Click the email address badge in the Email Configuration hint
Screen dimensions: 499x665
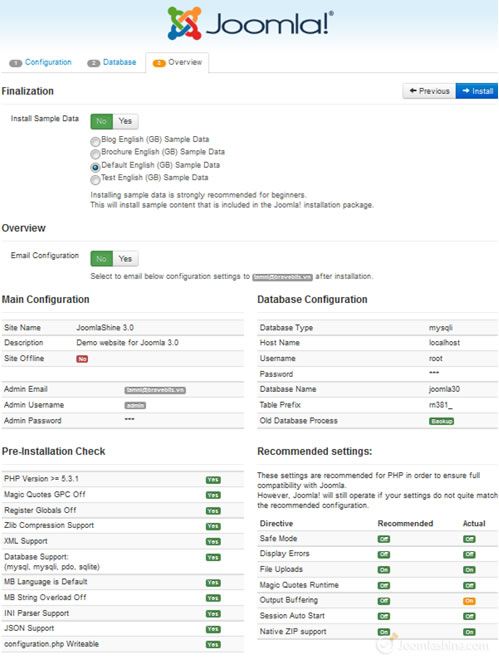[x=282, y=277]
